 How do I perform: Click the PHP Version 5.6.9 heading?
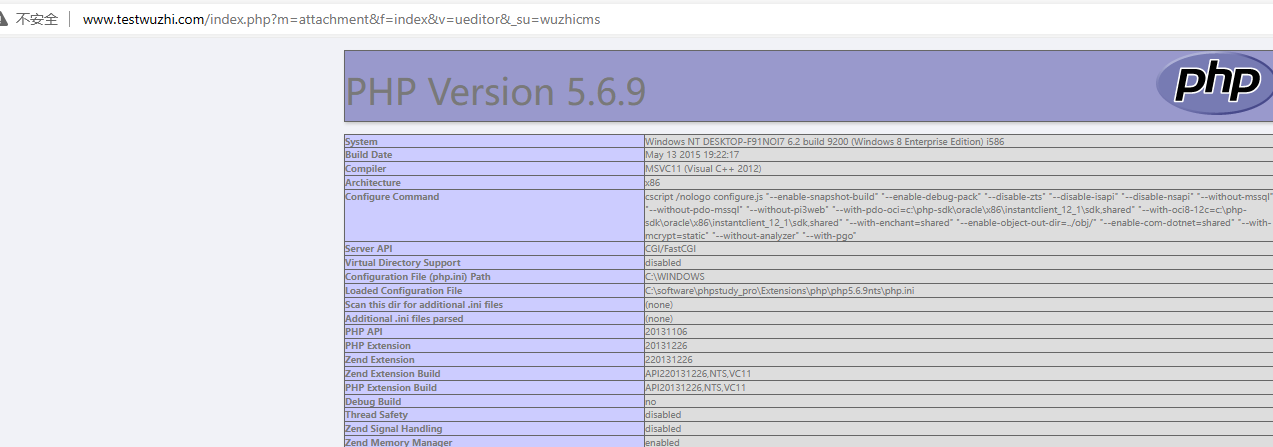point(496,92)
